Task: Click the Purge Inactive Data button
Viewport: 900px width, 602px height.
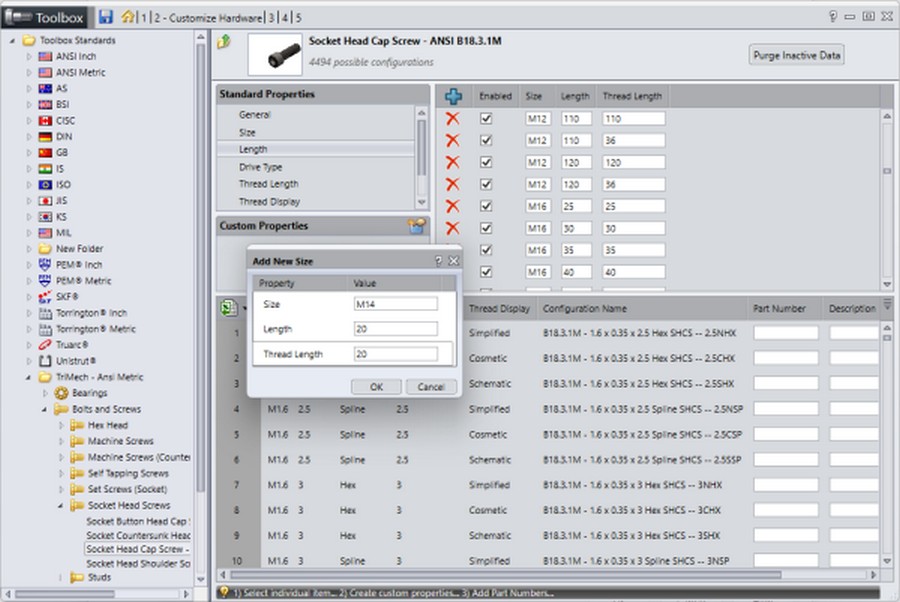Action: [x=797, y=55]
